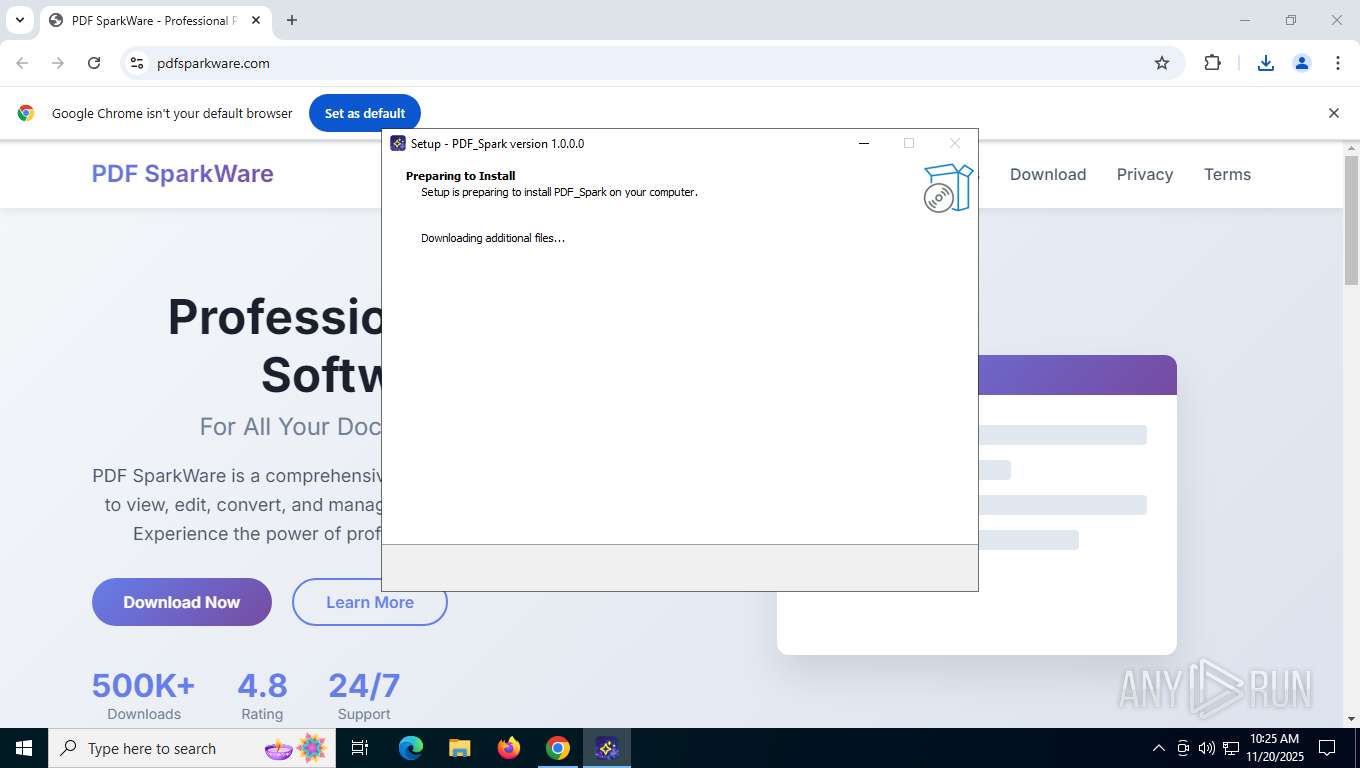Open Task View on taskbar
The image size is (1360, 768).
360,748
